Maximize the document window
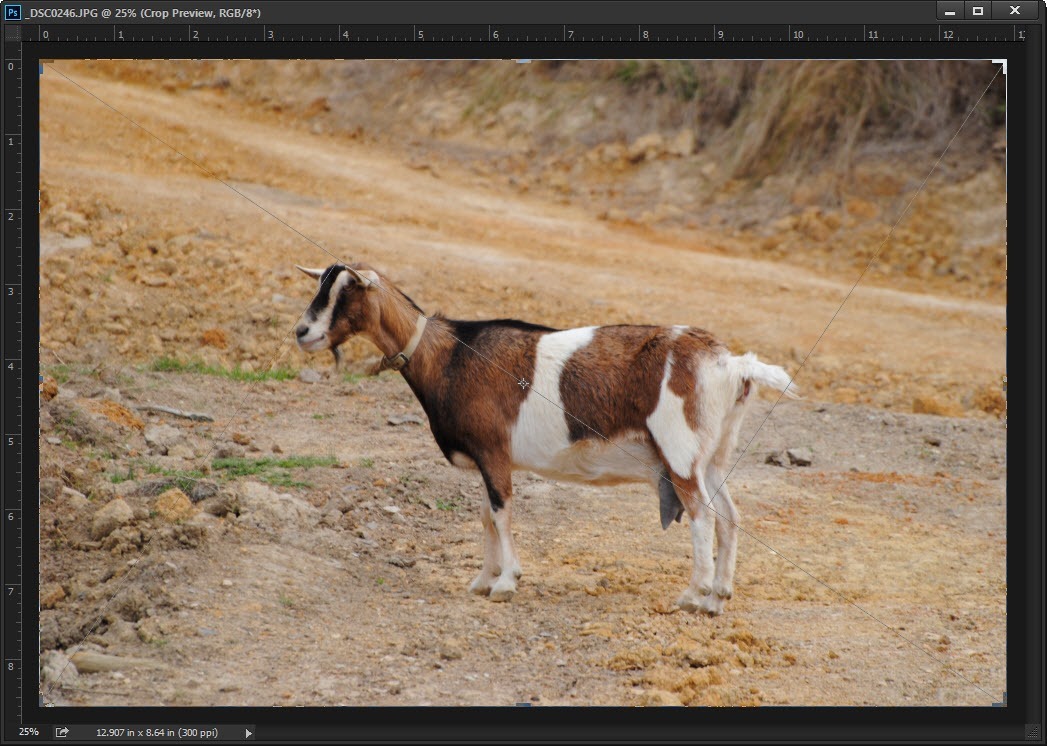Image resolution: width=1047 pixels, height=746 pixels. click(x=978, y=11)
